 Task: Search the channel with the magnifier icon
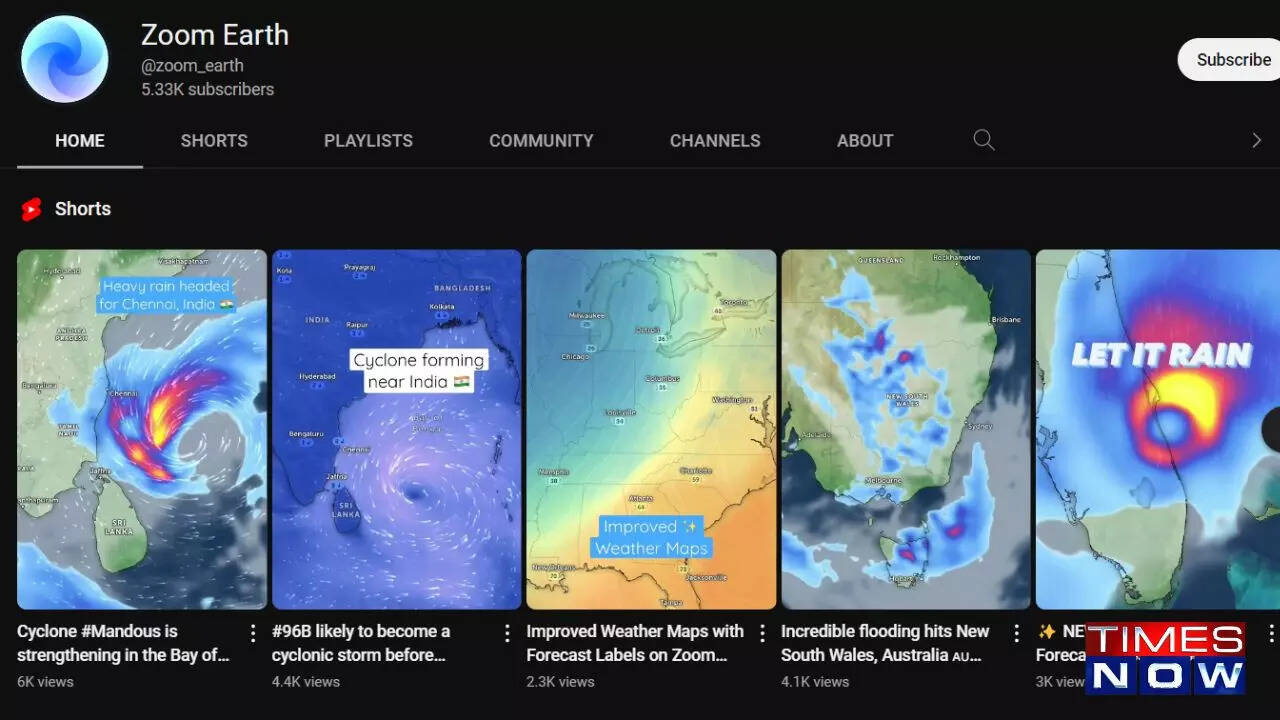984,140
